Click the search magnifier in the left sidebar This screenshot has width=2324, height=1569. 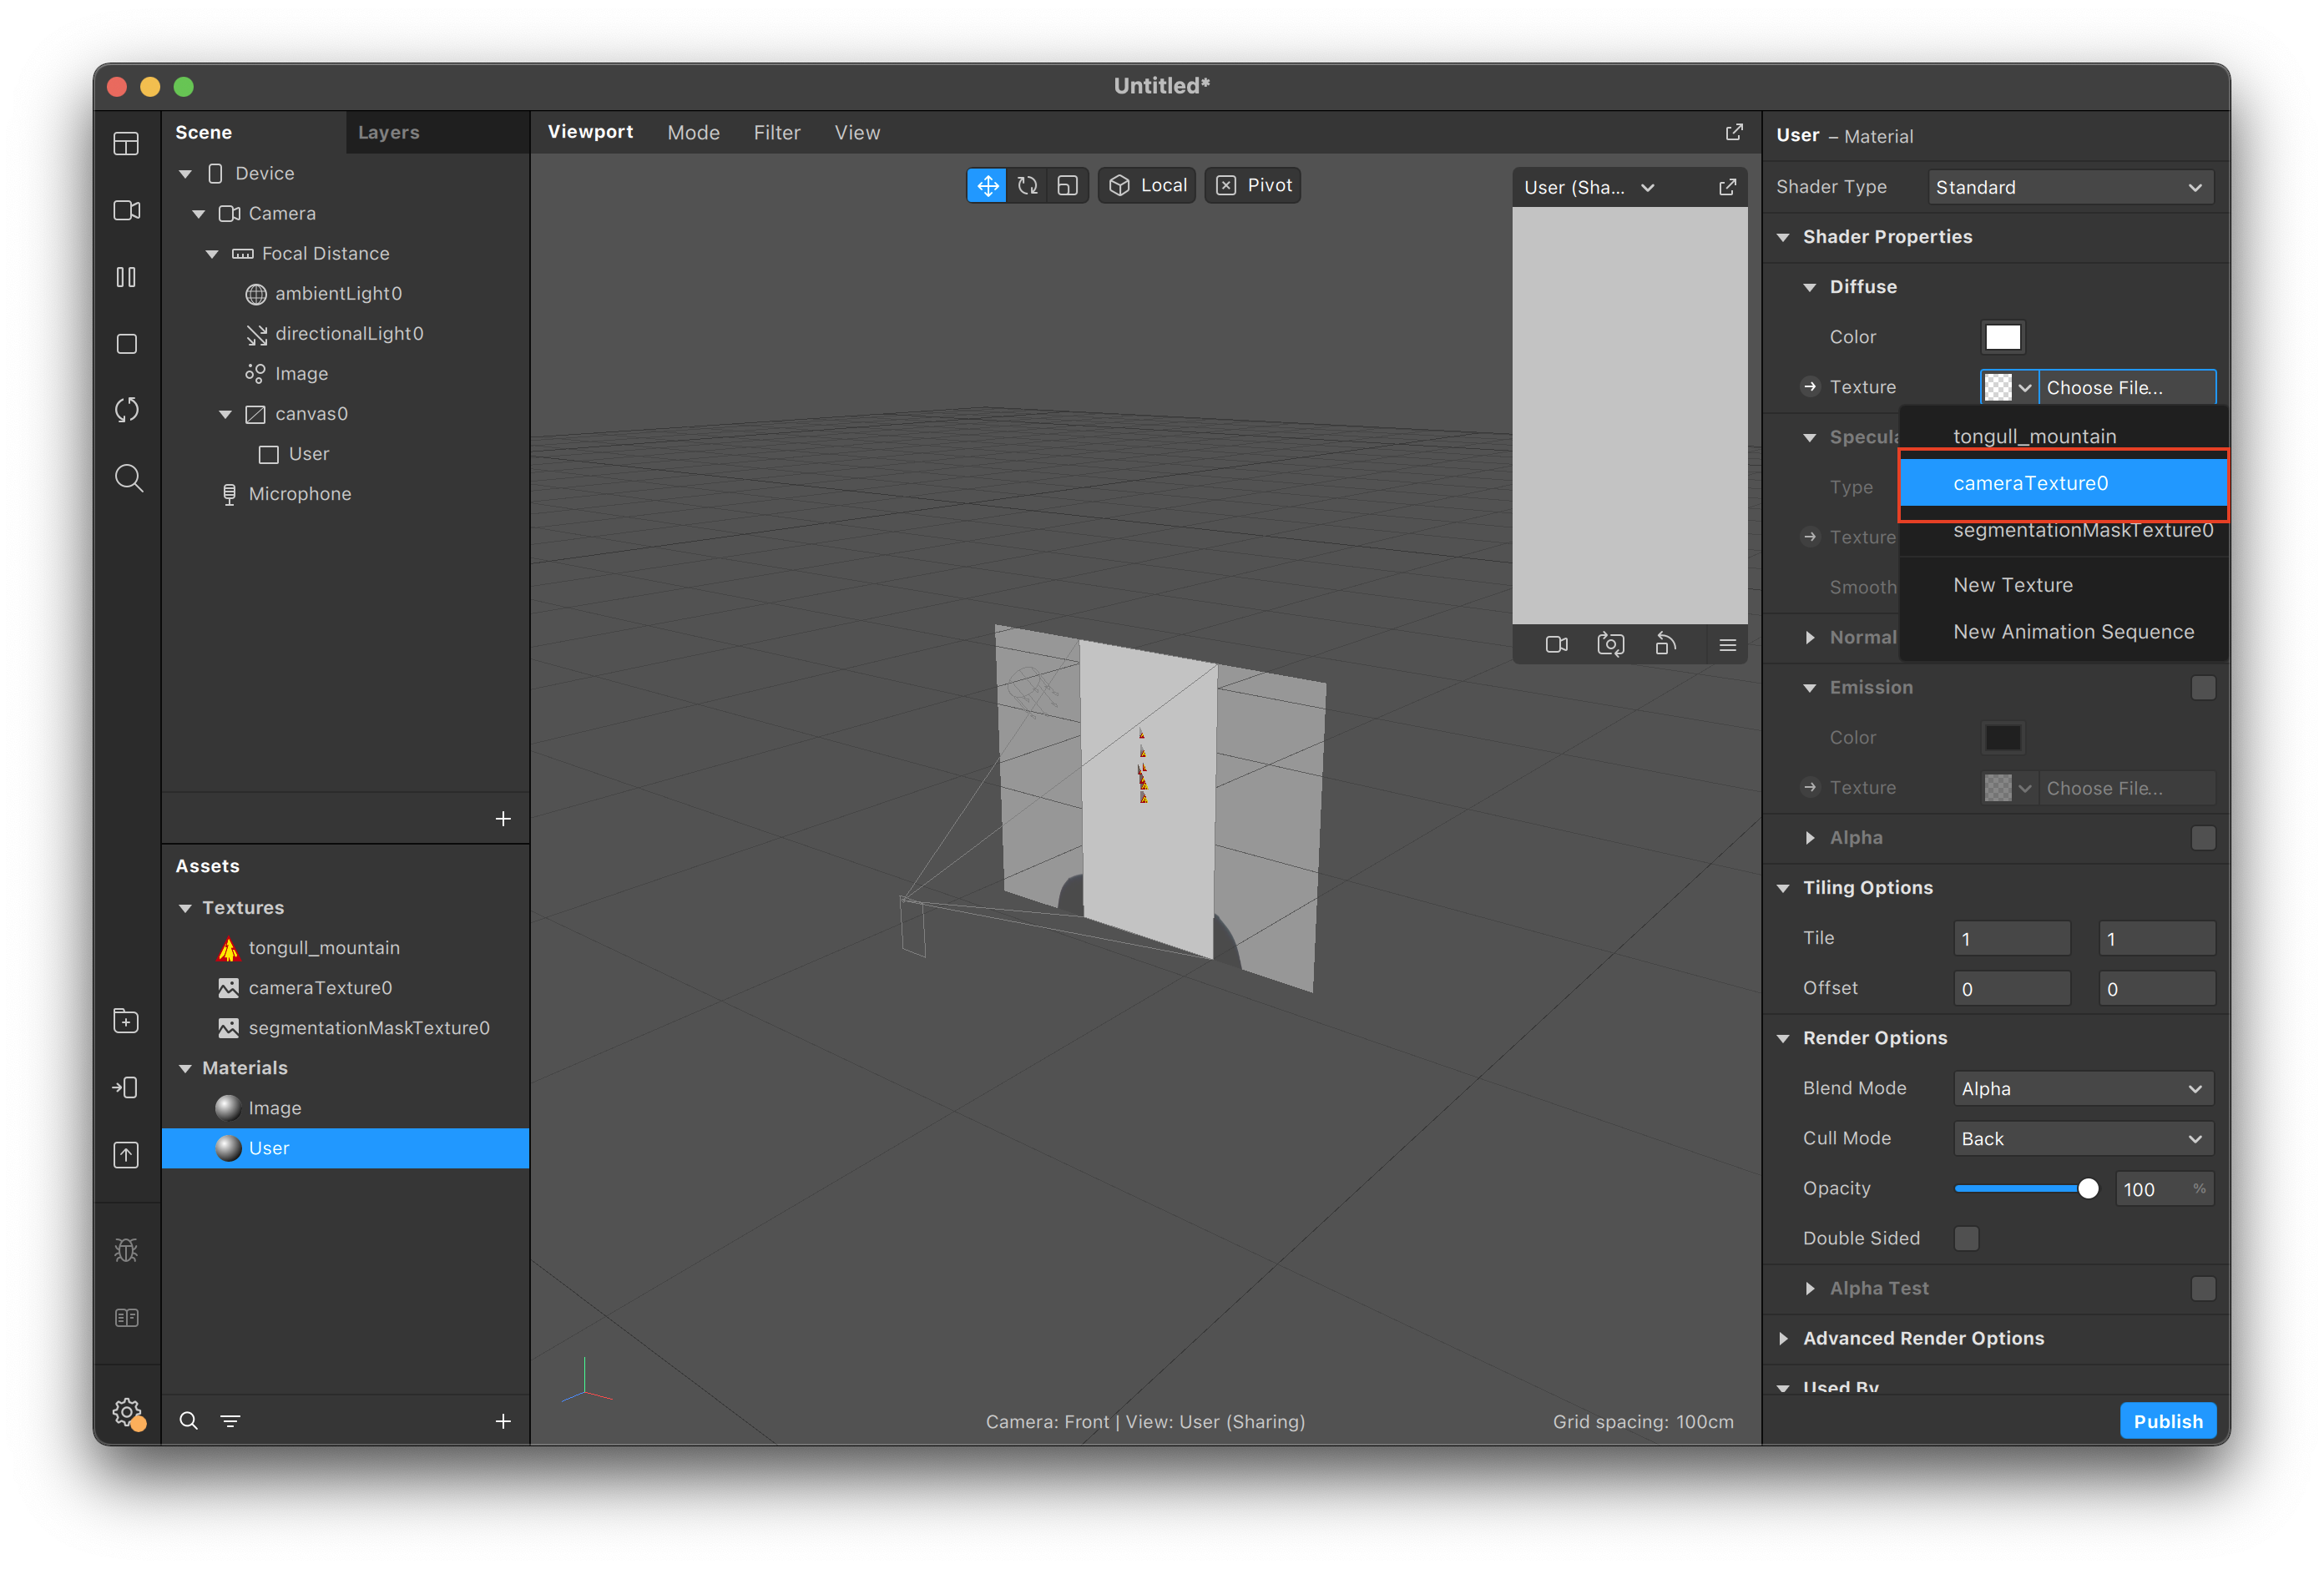click(x=128, y=478)
